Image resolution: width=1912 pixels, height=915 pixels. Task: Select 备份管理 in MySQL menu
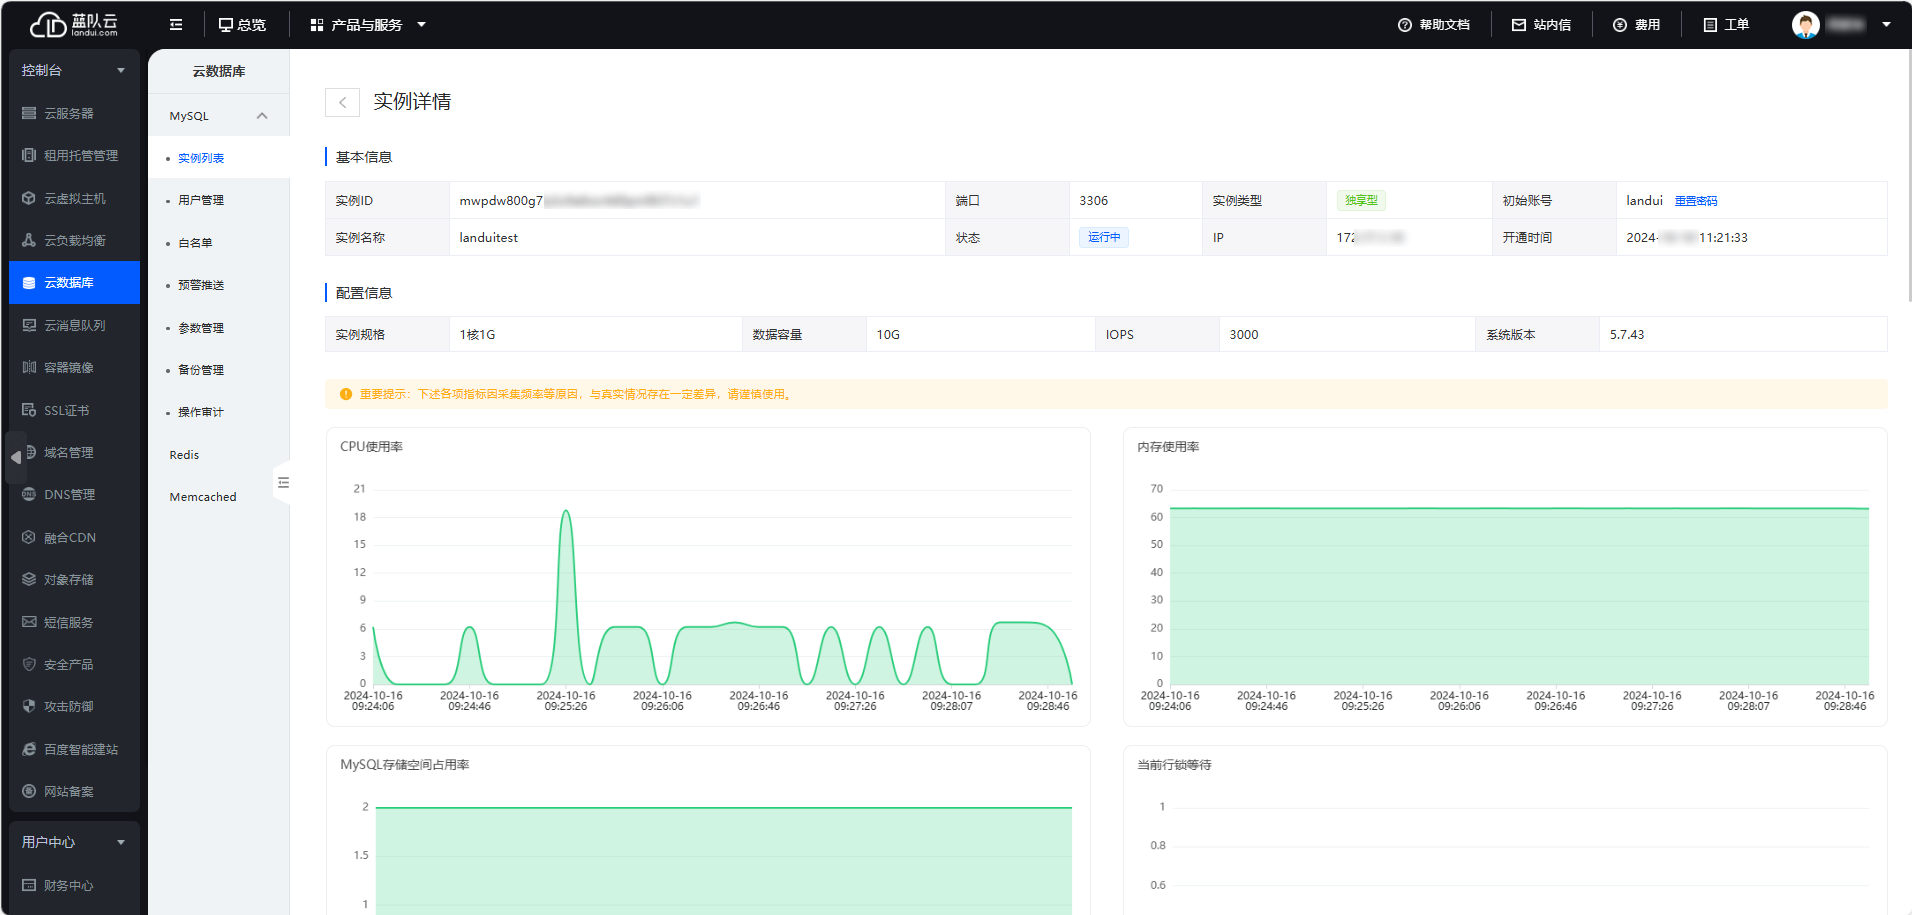(x=201, y=370)
